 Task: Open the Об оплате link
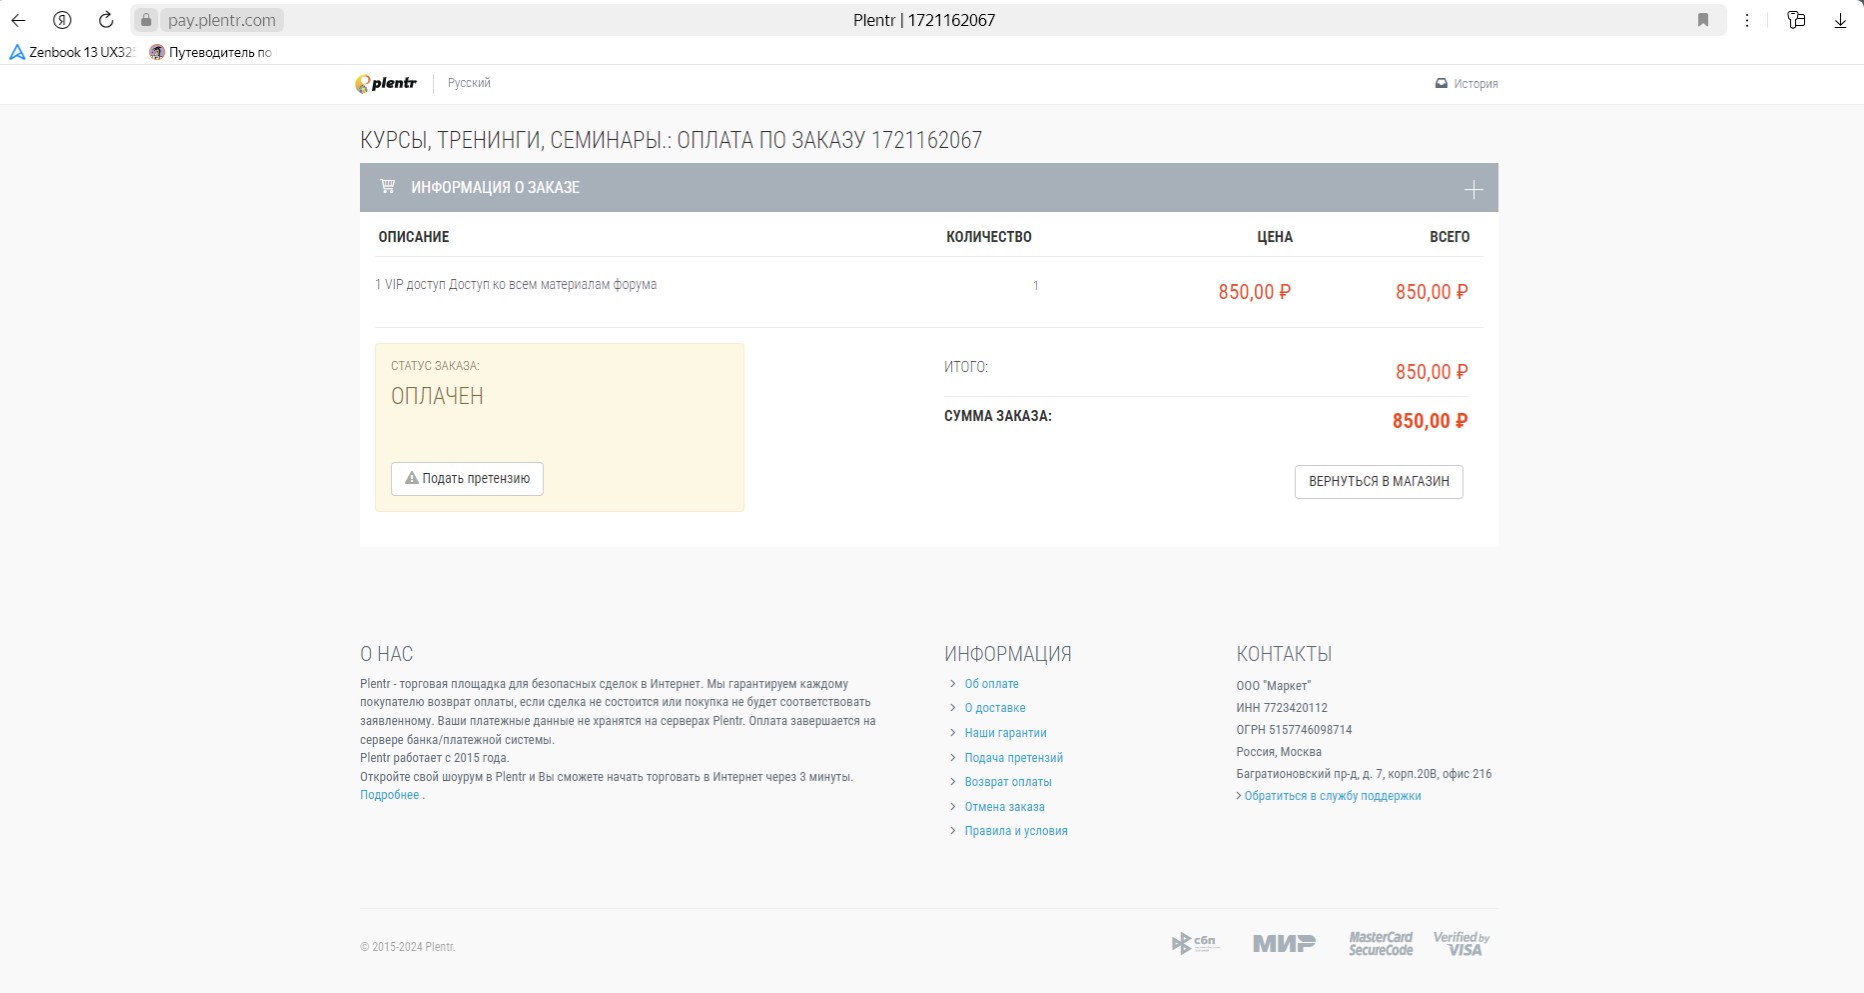pyautogui.click(x=991, y=684)
